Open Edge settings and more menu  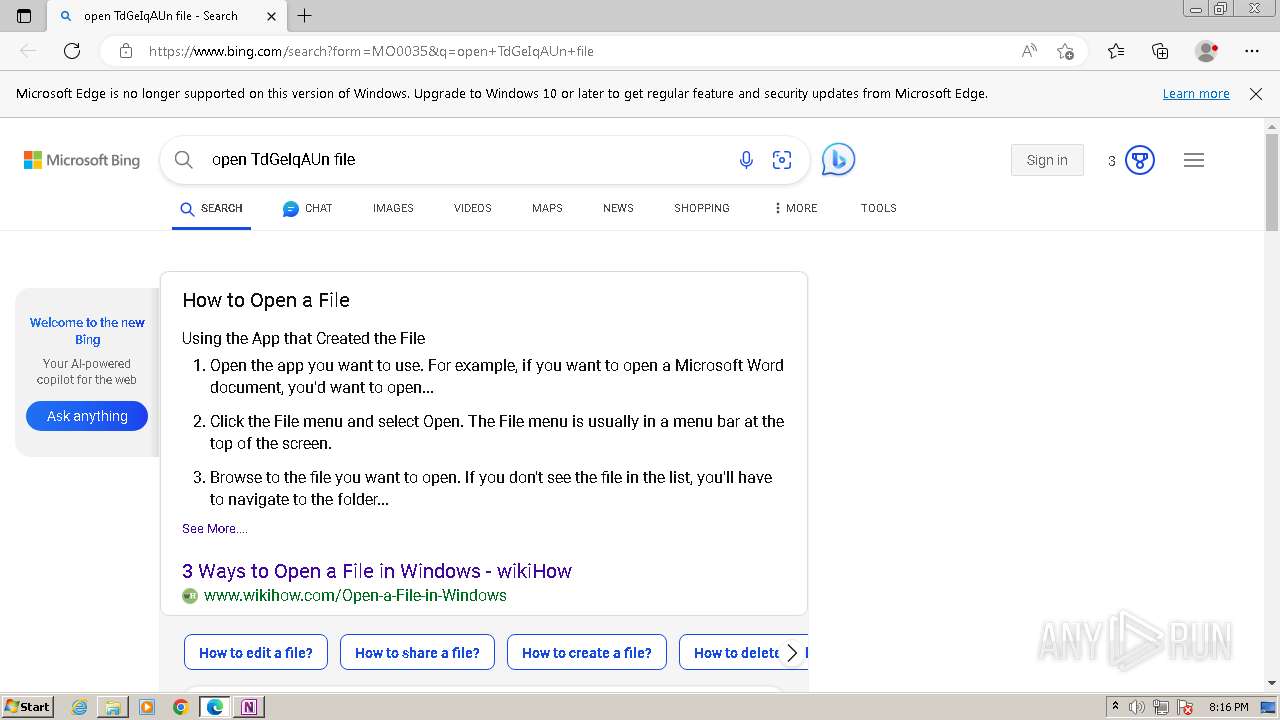click(1252, 51)
